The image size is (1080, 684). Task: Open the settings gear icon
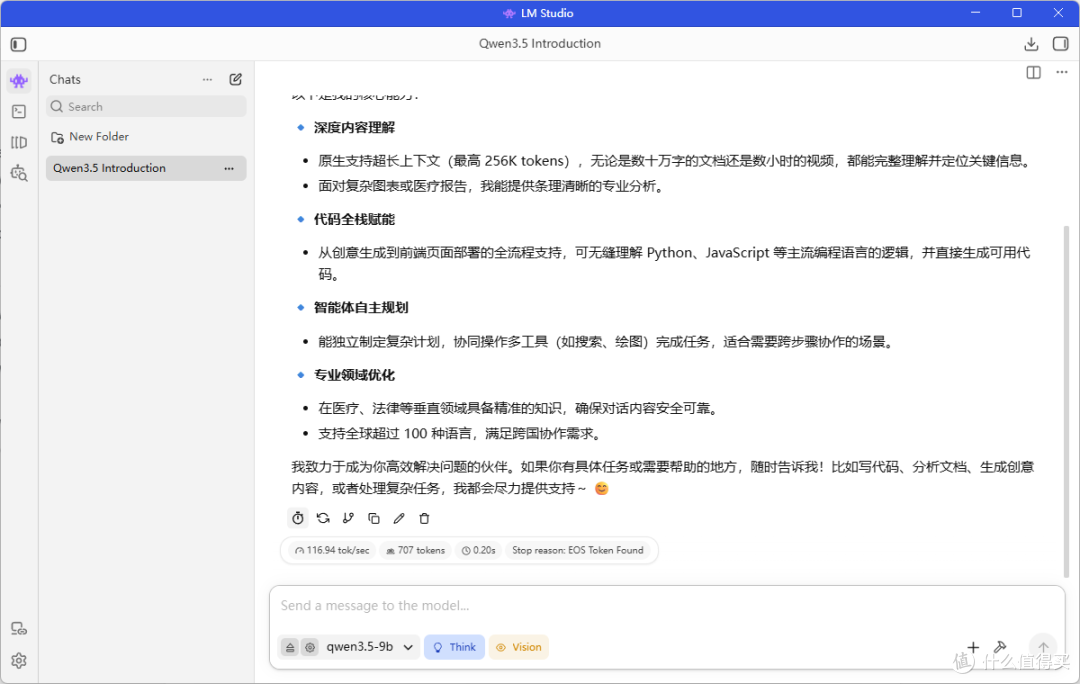(19, 660)
